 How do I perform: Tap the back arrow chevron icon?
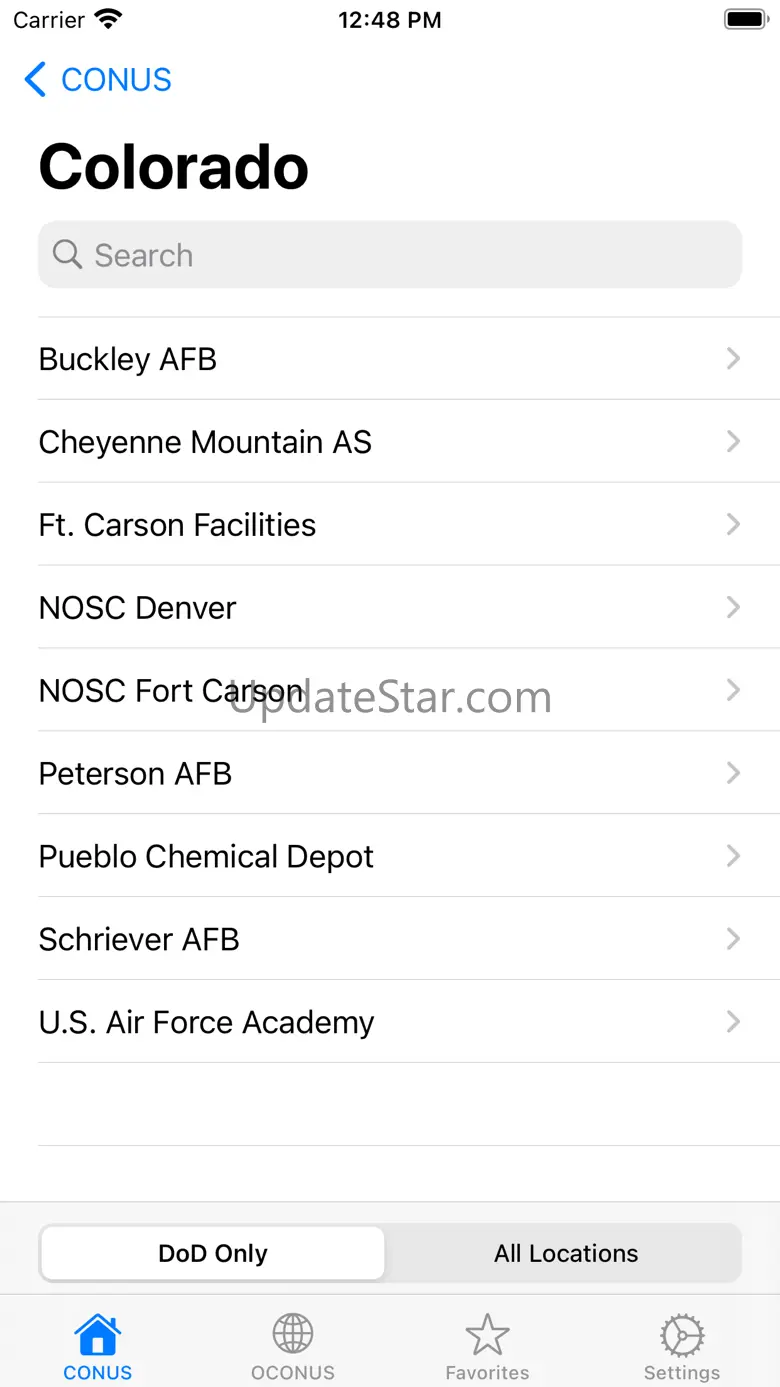click(x=35, y=80)
